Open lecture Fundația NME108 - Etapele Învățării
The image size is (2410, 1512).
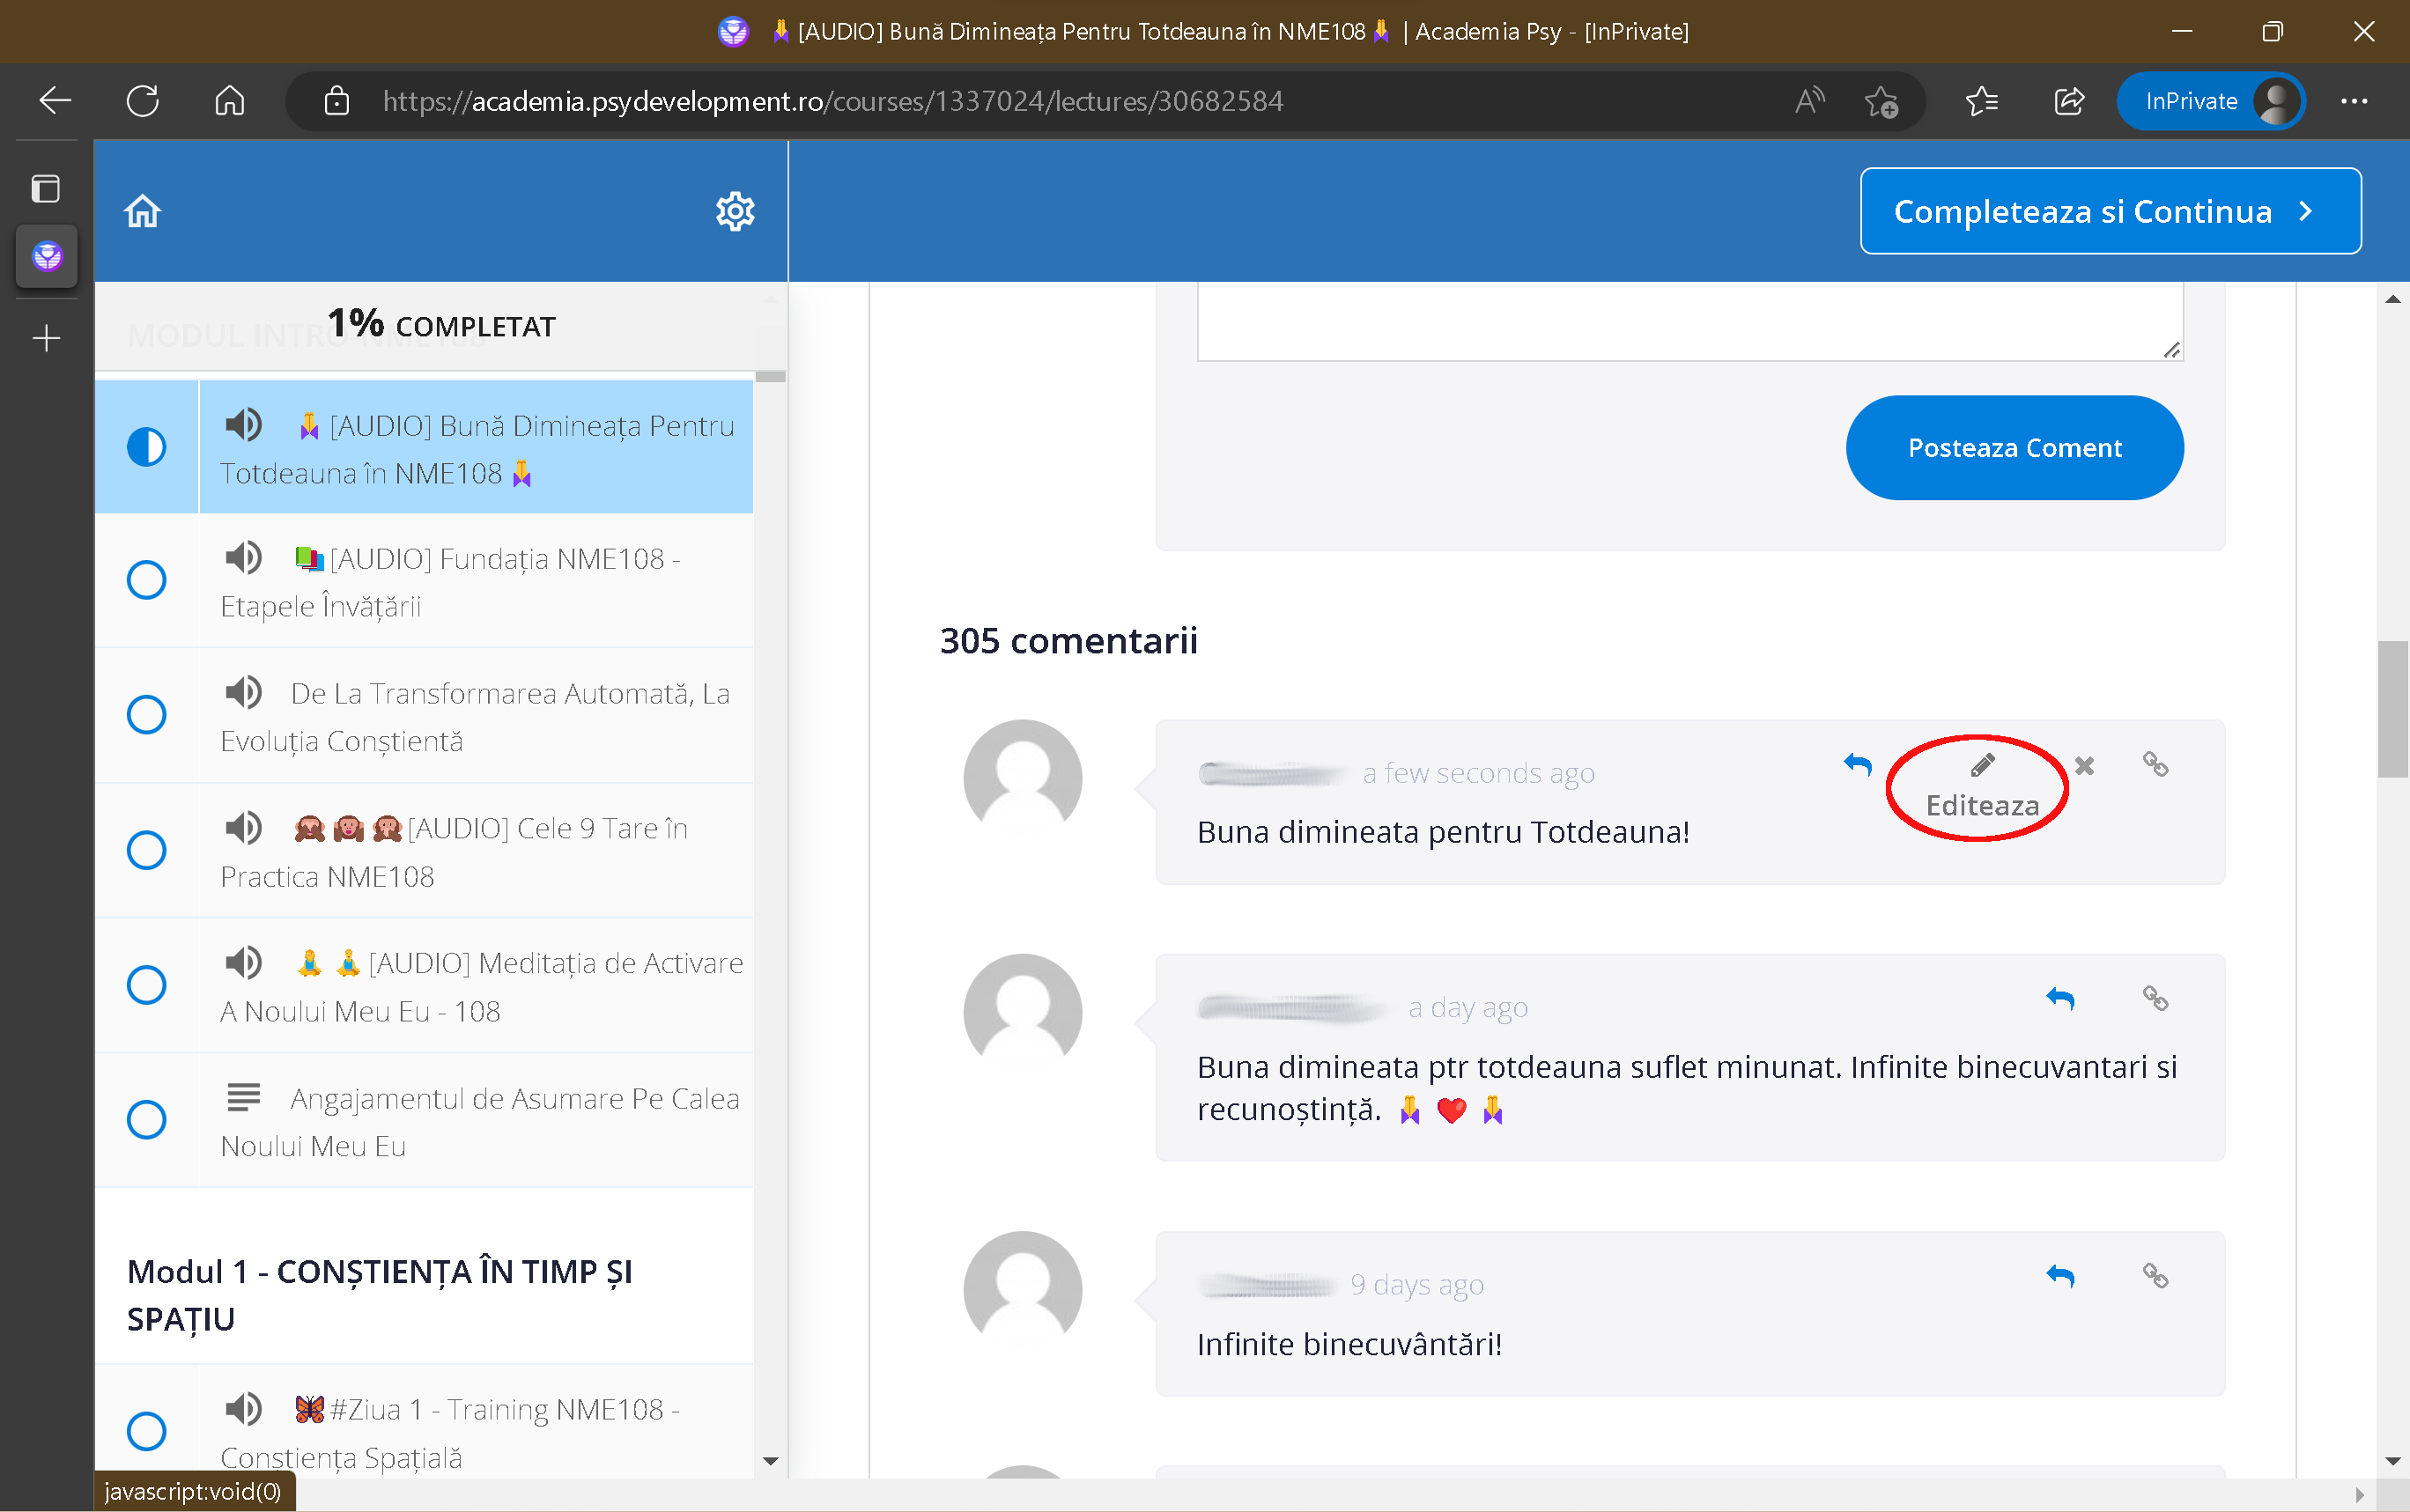476,580
